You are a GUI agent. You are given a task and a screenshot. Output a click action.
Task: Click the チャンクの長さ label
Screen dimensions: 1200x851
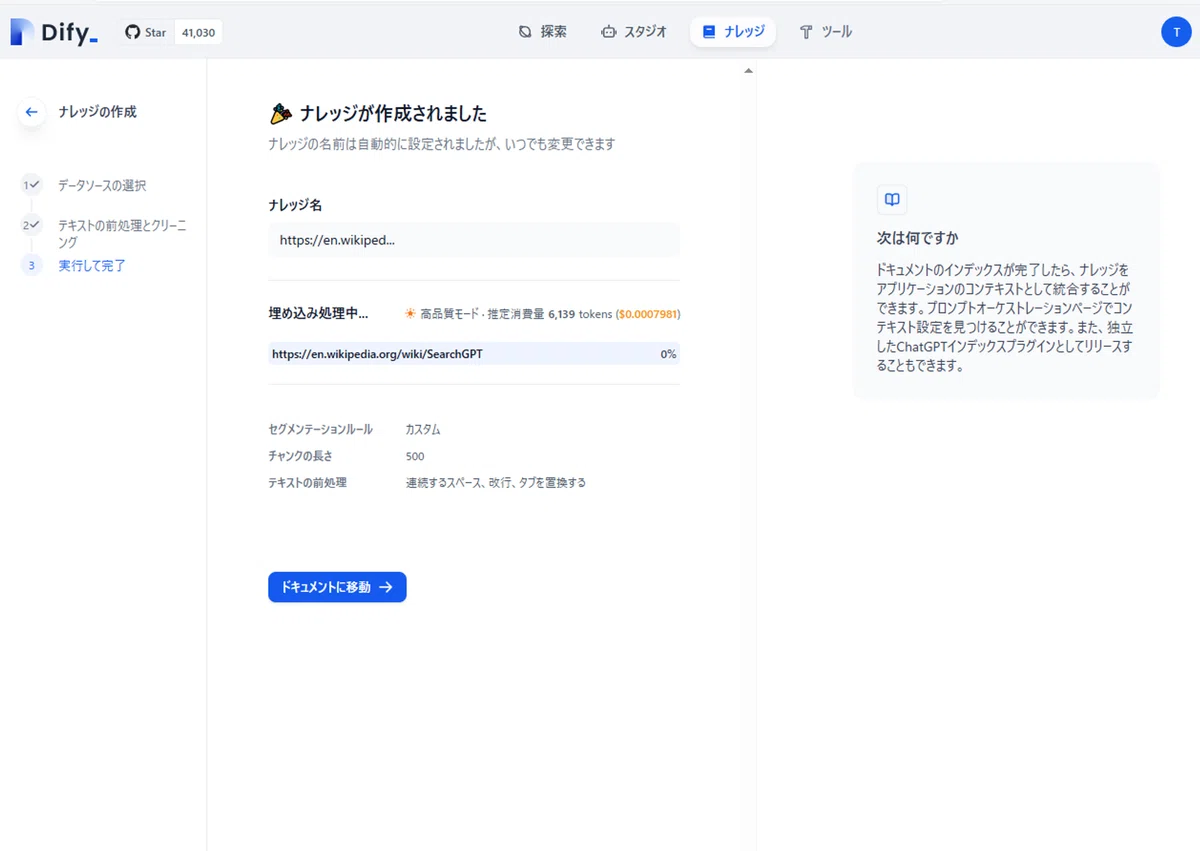coord(300,456)
